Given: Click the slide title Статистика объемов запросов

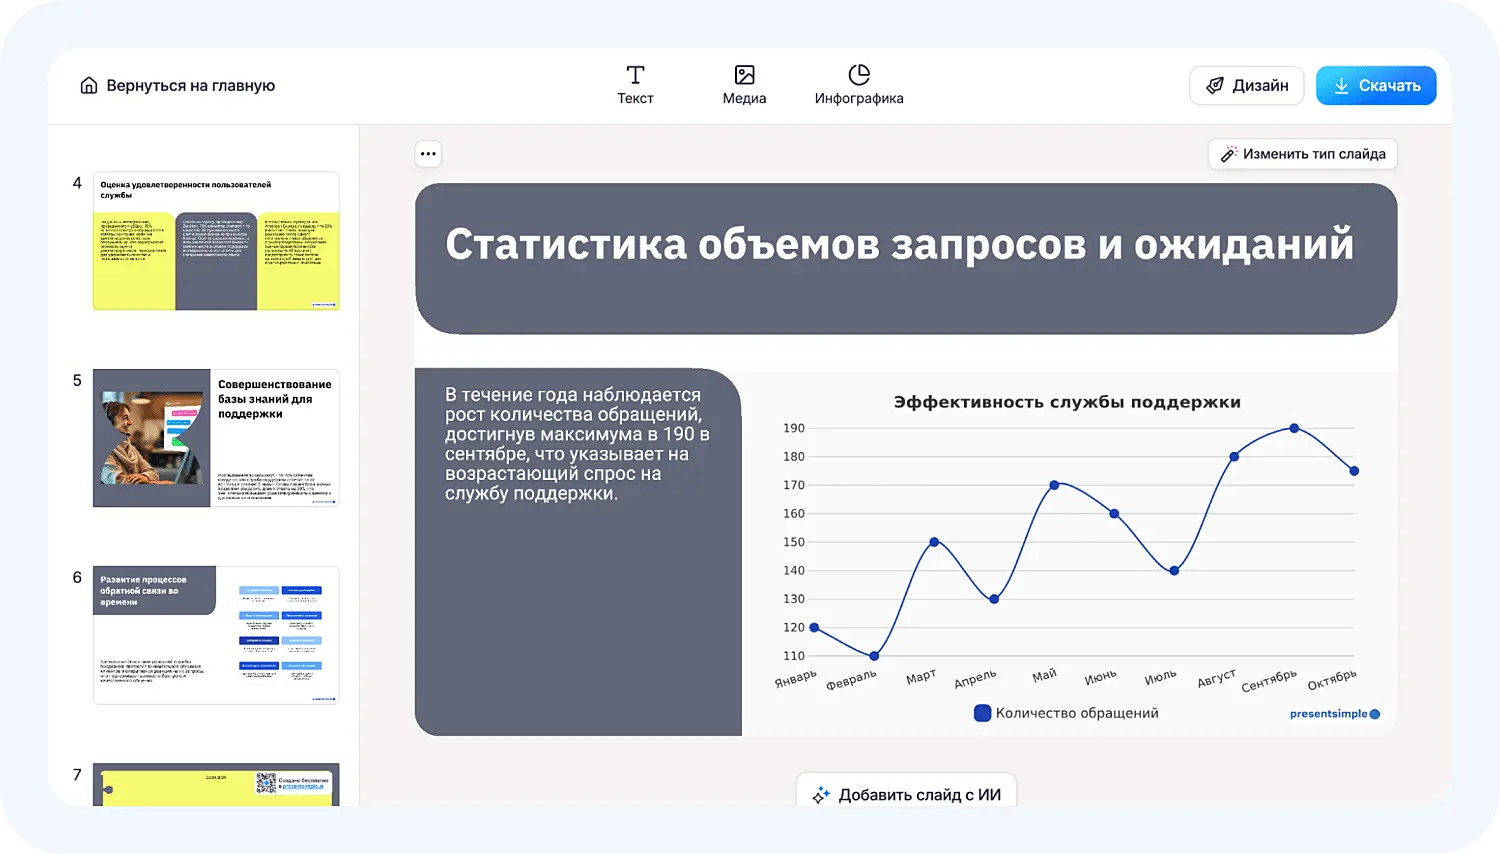Looking at the screenshot, I should click(x=899, y=245).
